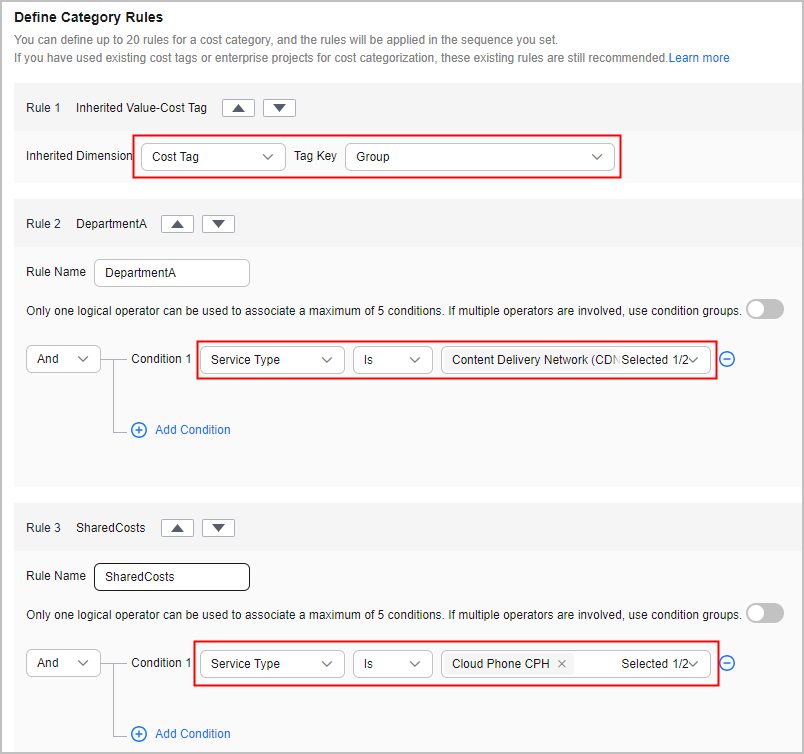The image size is (804, 754).
Task: Move DepartmentA rule up
Action: [x=177, y=224]
